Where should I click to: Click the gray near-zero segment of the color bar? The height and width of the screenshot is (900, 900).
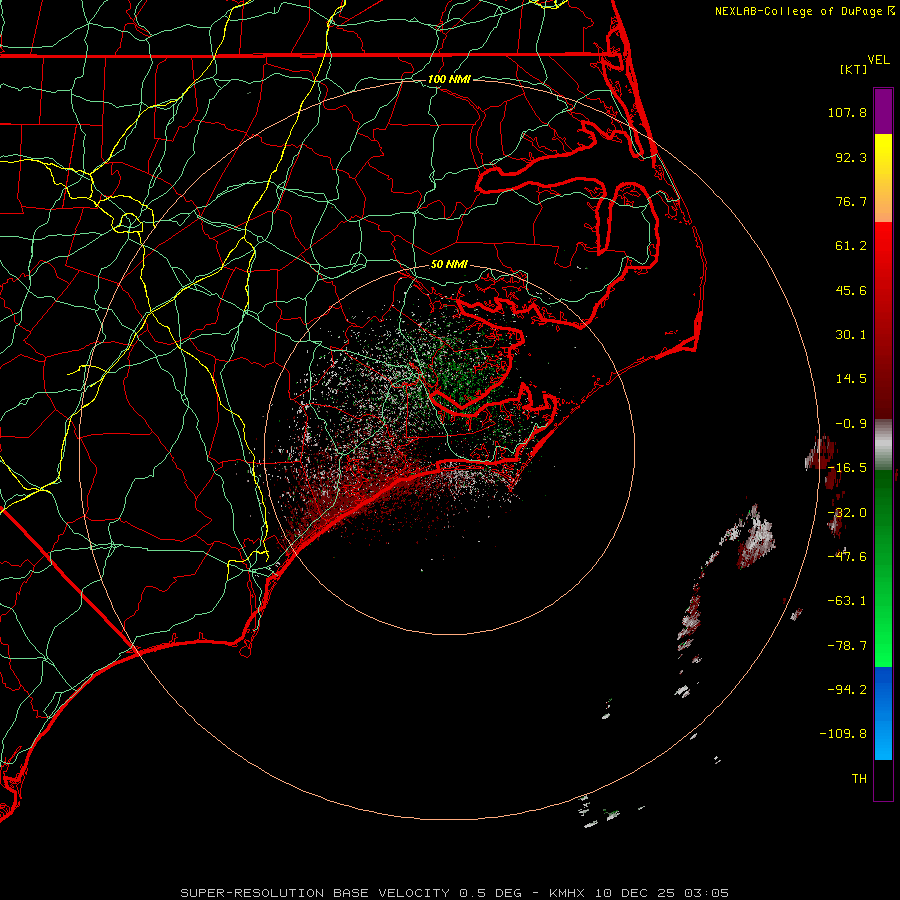pos(883,445)
